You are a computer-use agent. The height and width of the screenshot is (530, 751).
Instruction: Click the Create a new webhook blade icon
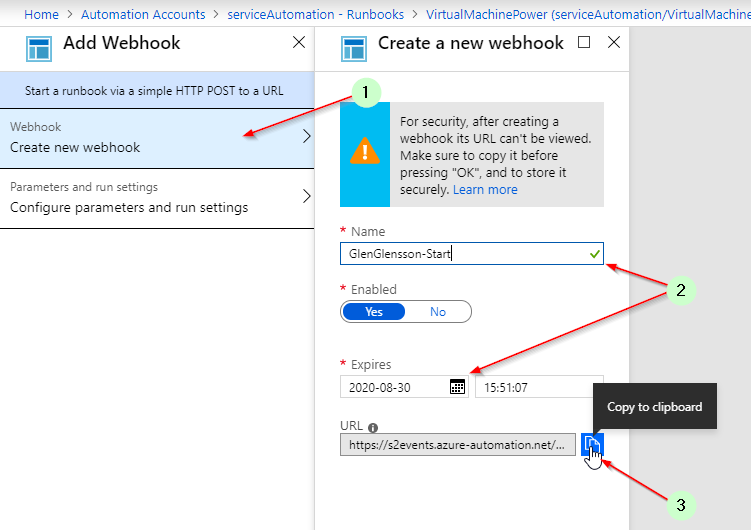tap(354, 48)
